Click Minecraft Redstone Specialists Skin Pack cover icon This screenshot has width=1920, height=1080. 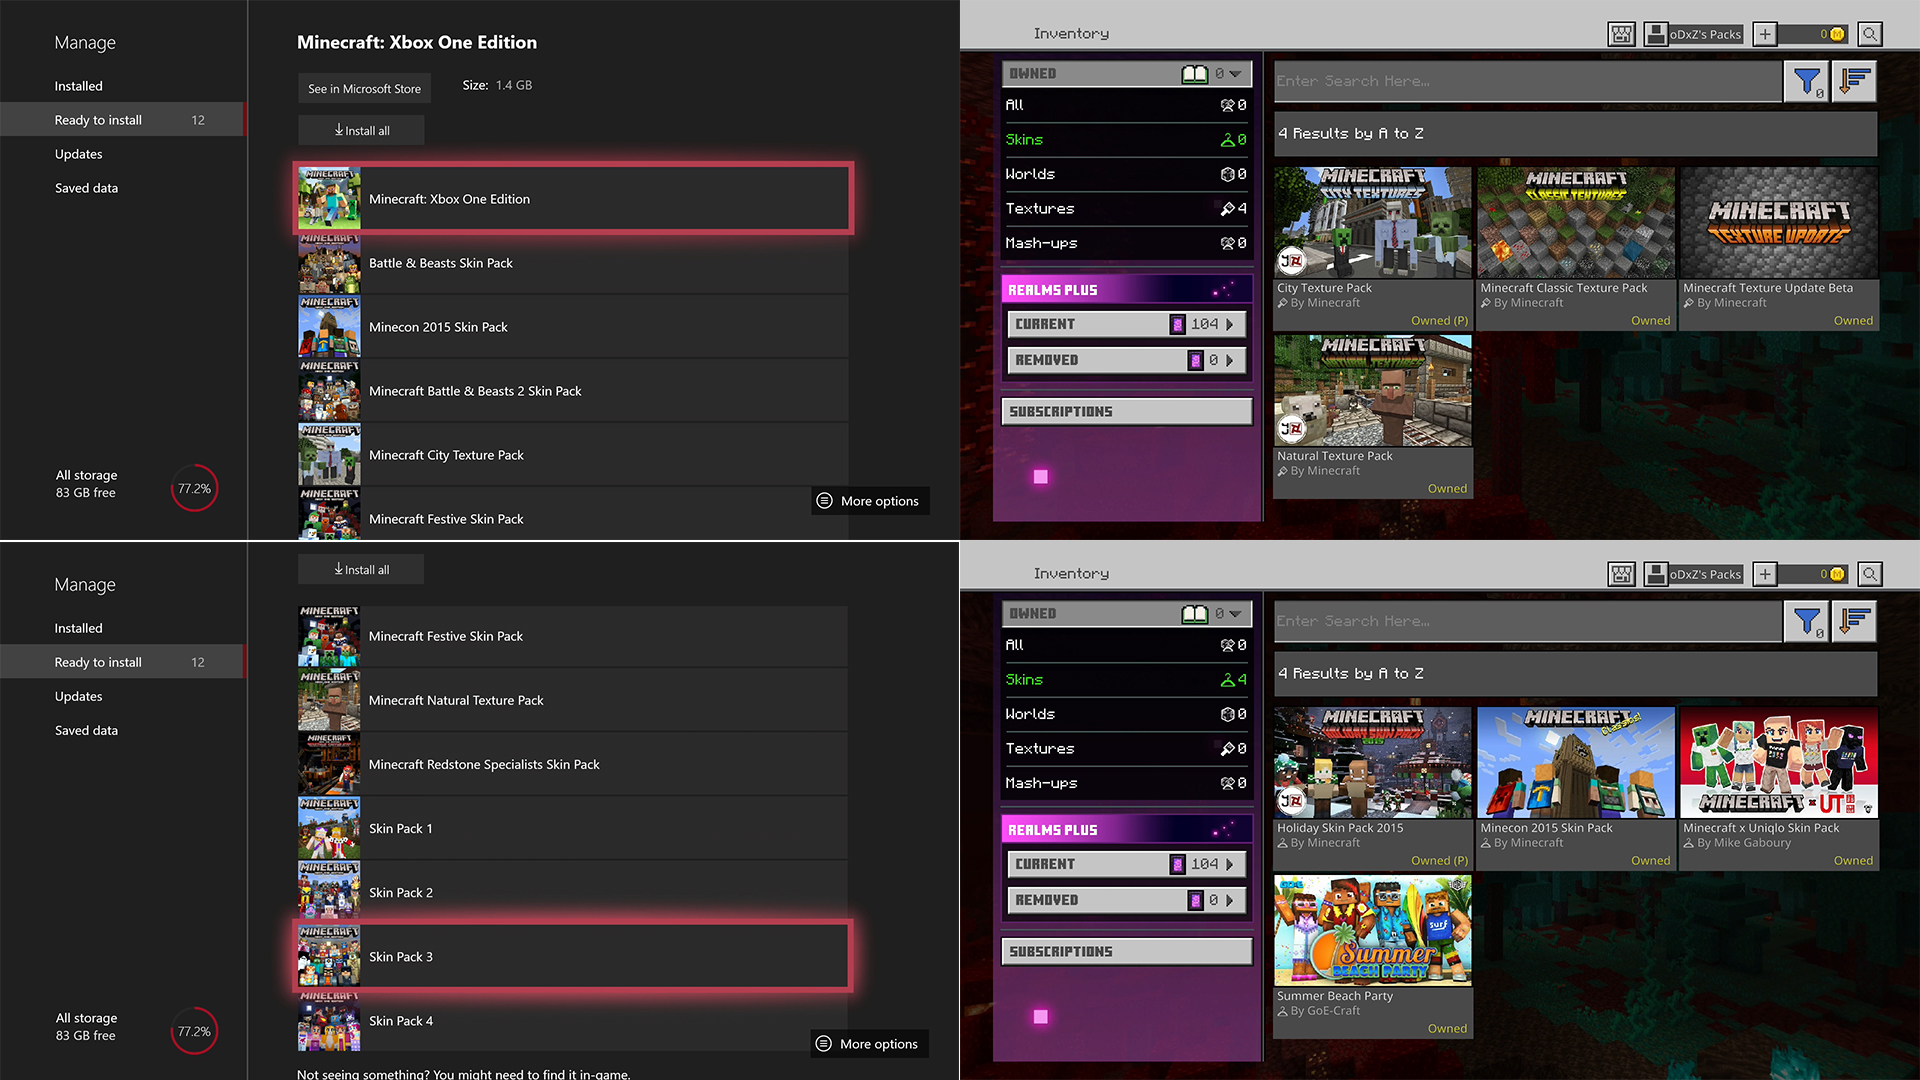click(329, 765)
